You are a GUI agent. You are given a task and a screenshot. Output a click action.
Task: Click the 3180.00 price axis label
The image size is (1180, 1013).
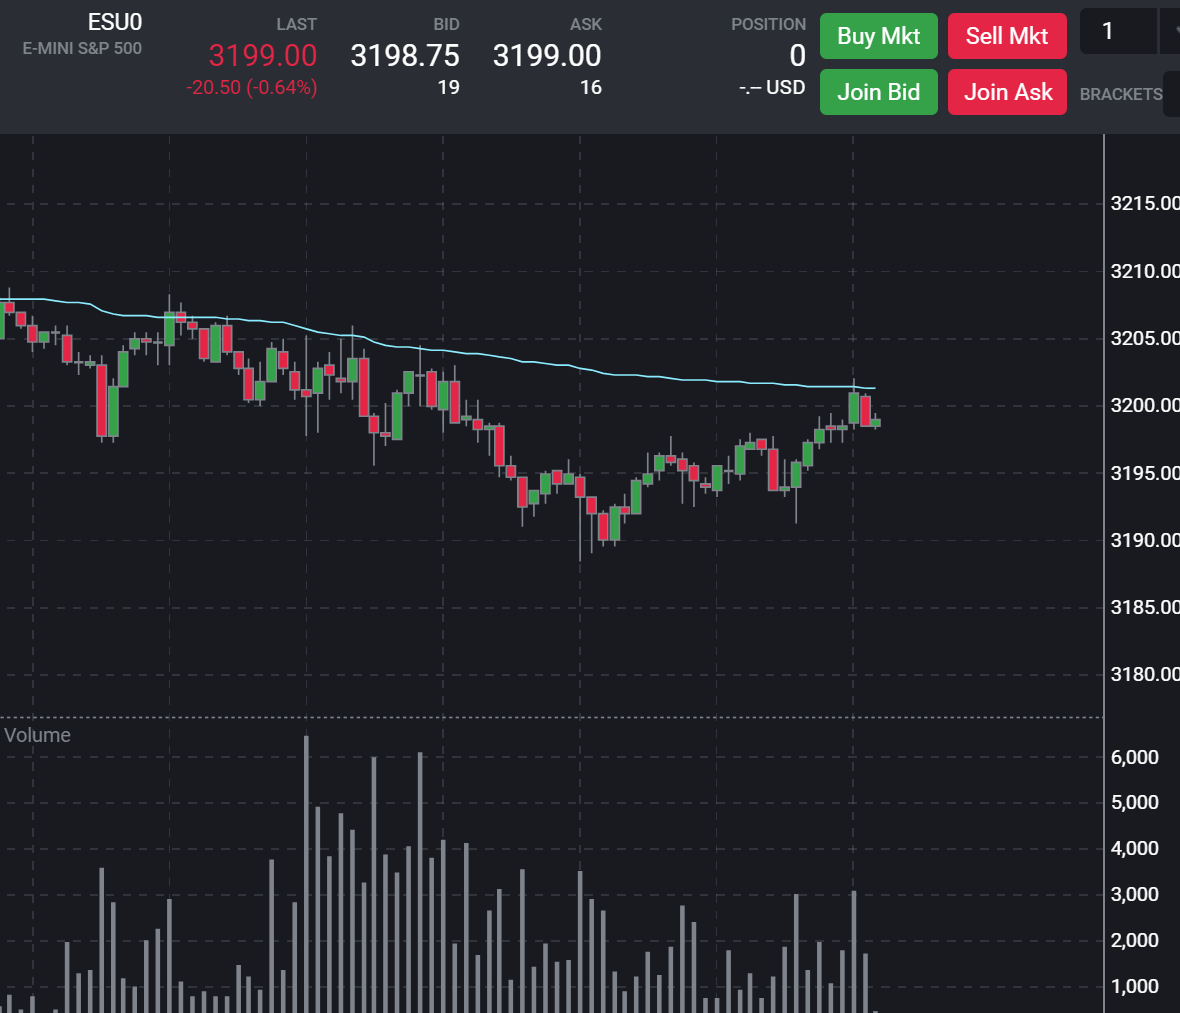[x=1144, y=675]
